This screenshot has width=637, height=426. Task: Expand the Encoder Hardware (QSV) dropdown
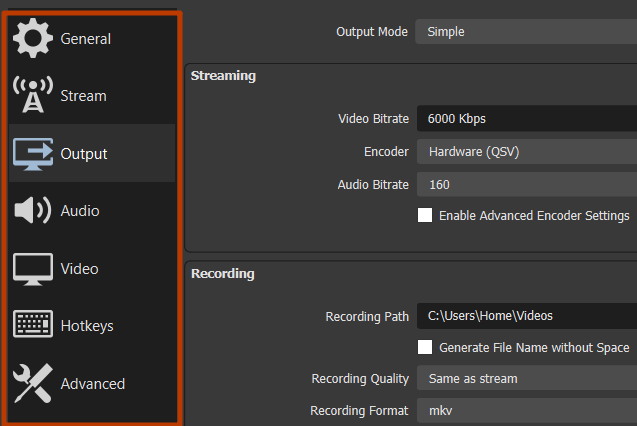pyautogui.click(x=527, y=151)
